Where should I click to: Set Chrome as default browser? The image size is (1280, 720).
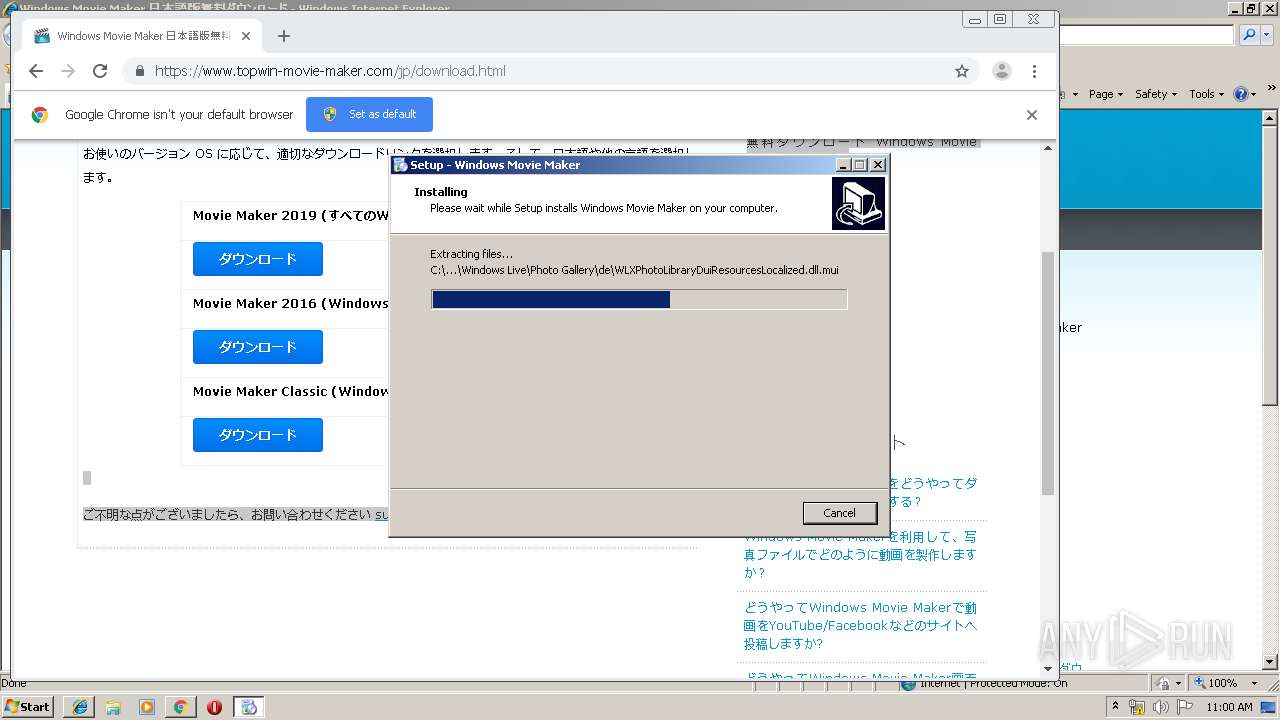pyautogui.click(x=369, y=114)
